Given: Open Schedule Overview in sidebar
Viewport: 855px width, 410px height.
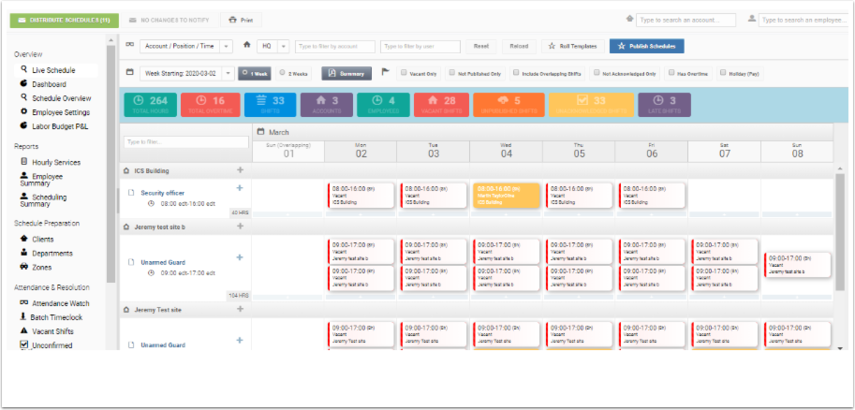Looking at the screenshot, I should (61, 98).
